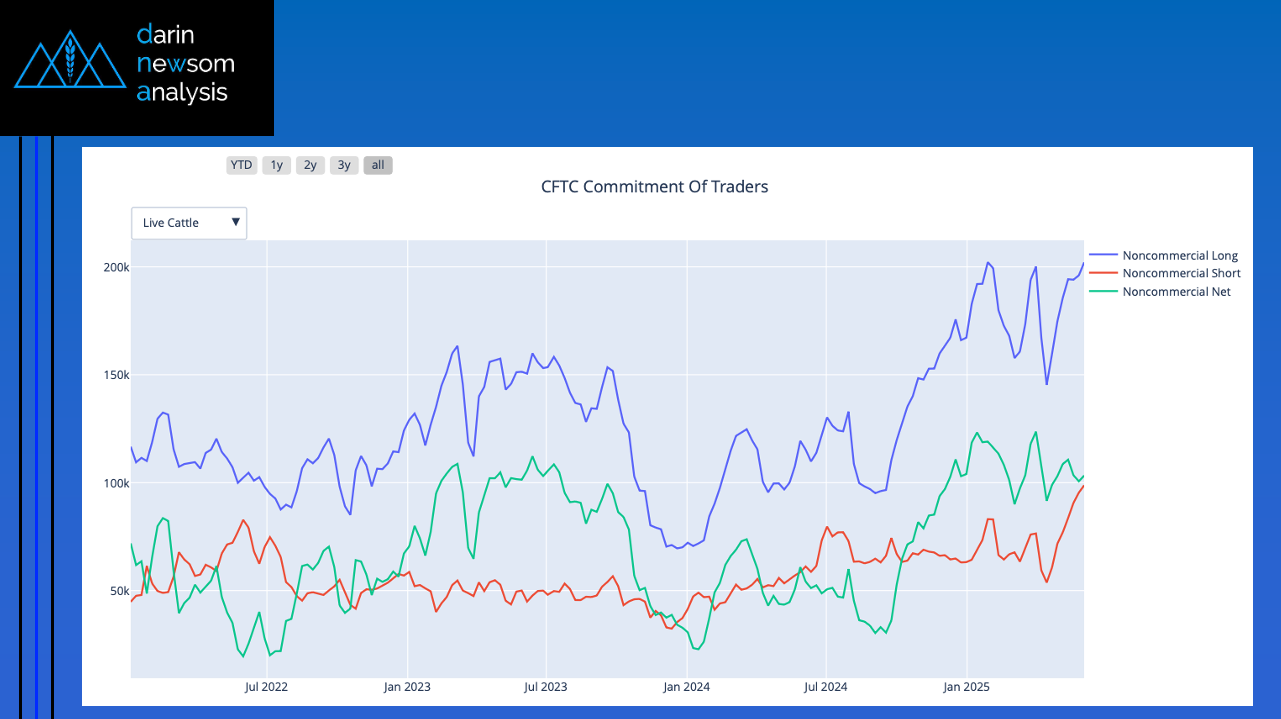This screenshot has height=719, width=1281.
Task: Toggle Noncommercial Long legend label
Action: (1180, 256)
